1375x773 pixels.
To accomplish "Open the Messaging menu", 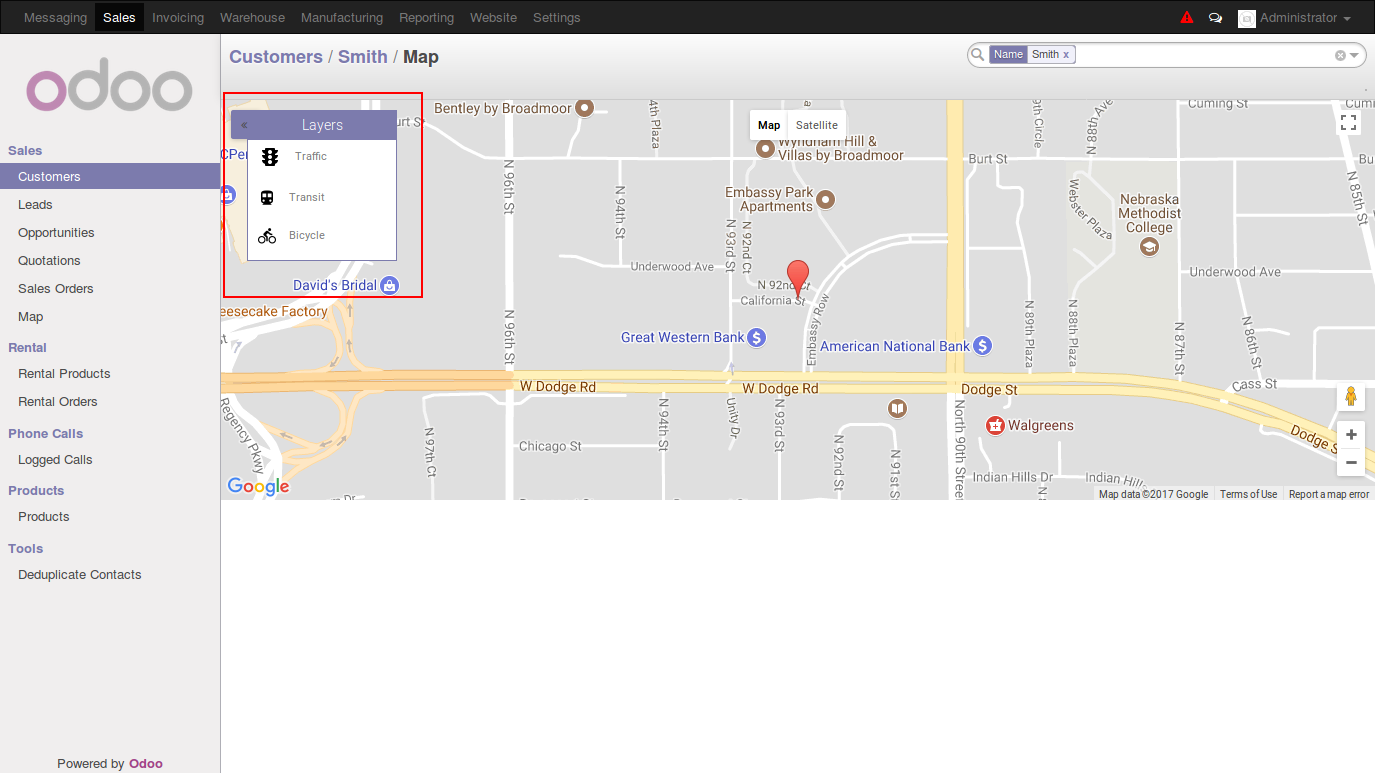I will 55,18.
